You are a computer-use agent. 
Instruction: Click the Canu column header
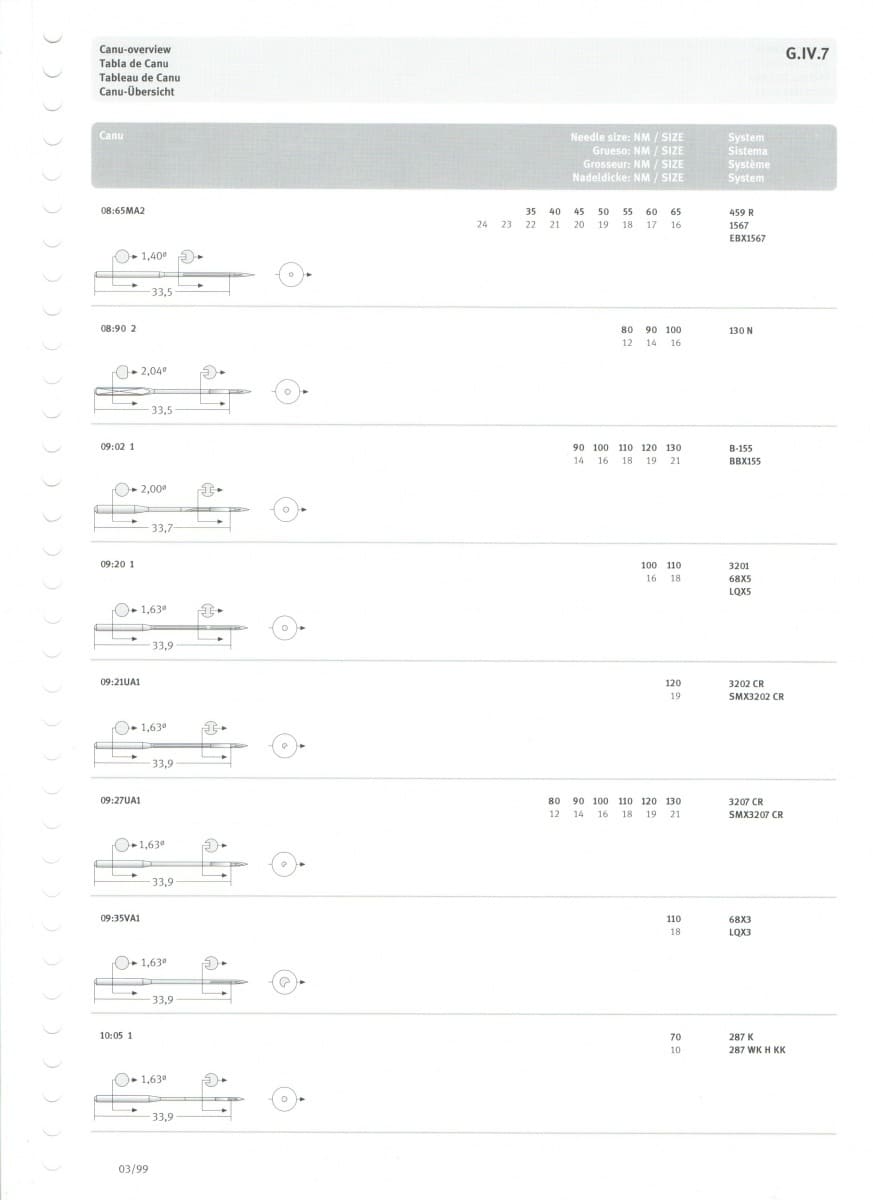coord(112,135)
